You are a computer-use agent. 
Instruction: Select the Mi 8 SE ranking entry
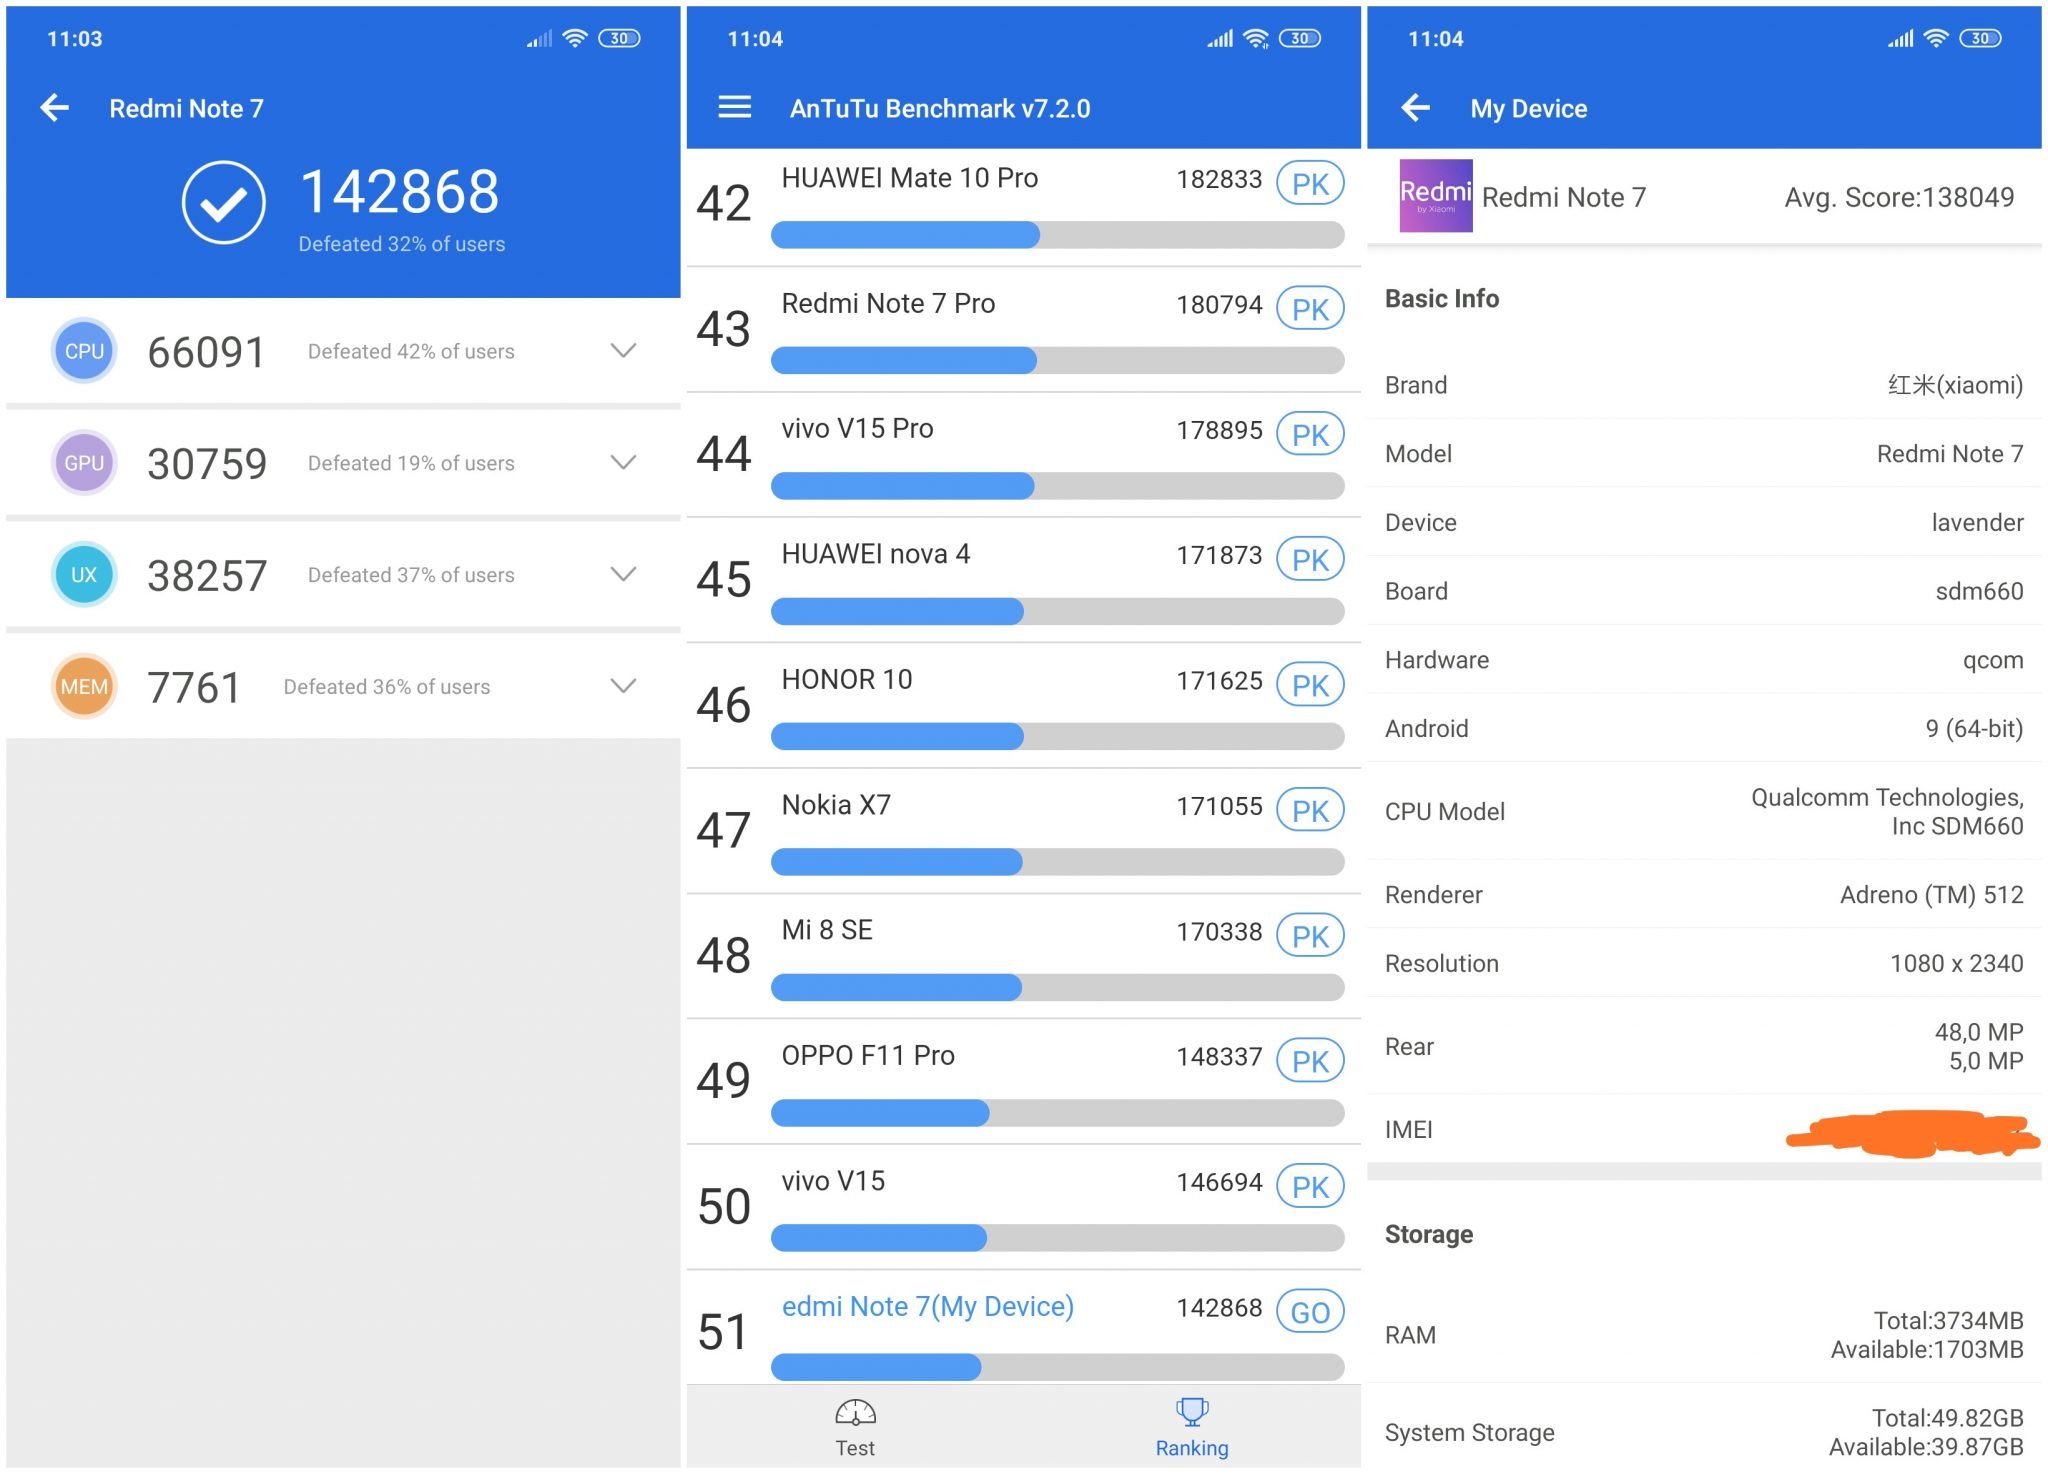1023,956
